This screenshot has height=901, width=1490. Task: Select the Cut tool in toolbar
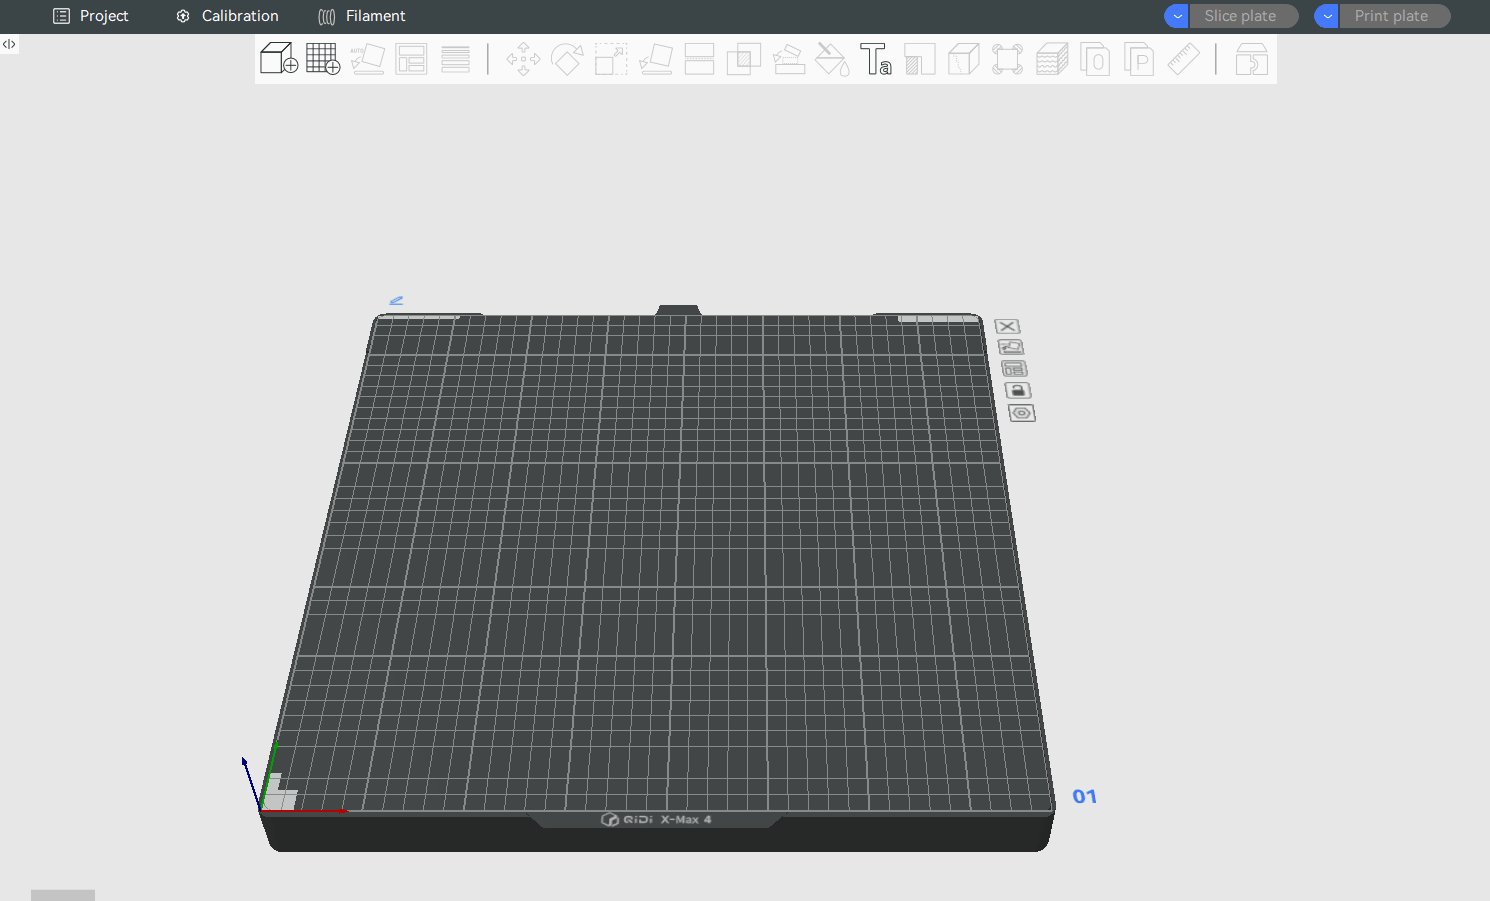point(699,59)
